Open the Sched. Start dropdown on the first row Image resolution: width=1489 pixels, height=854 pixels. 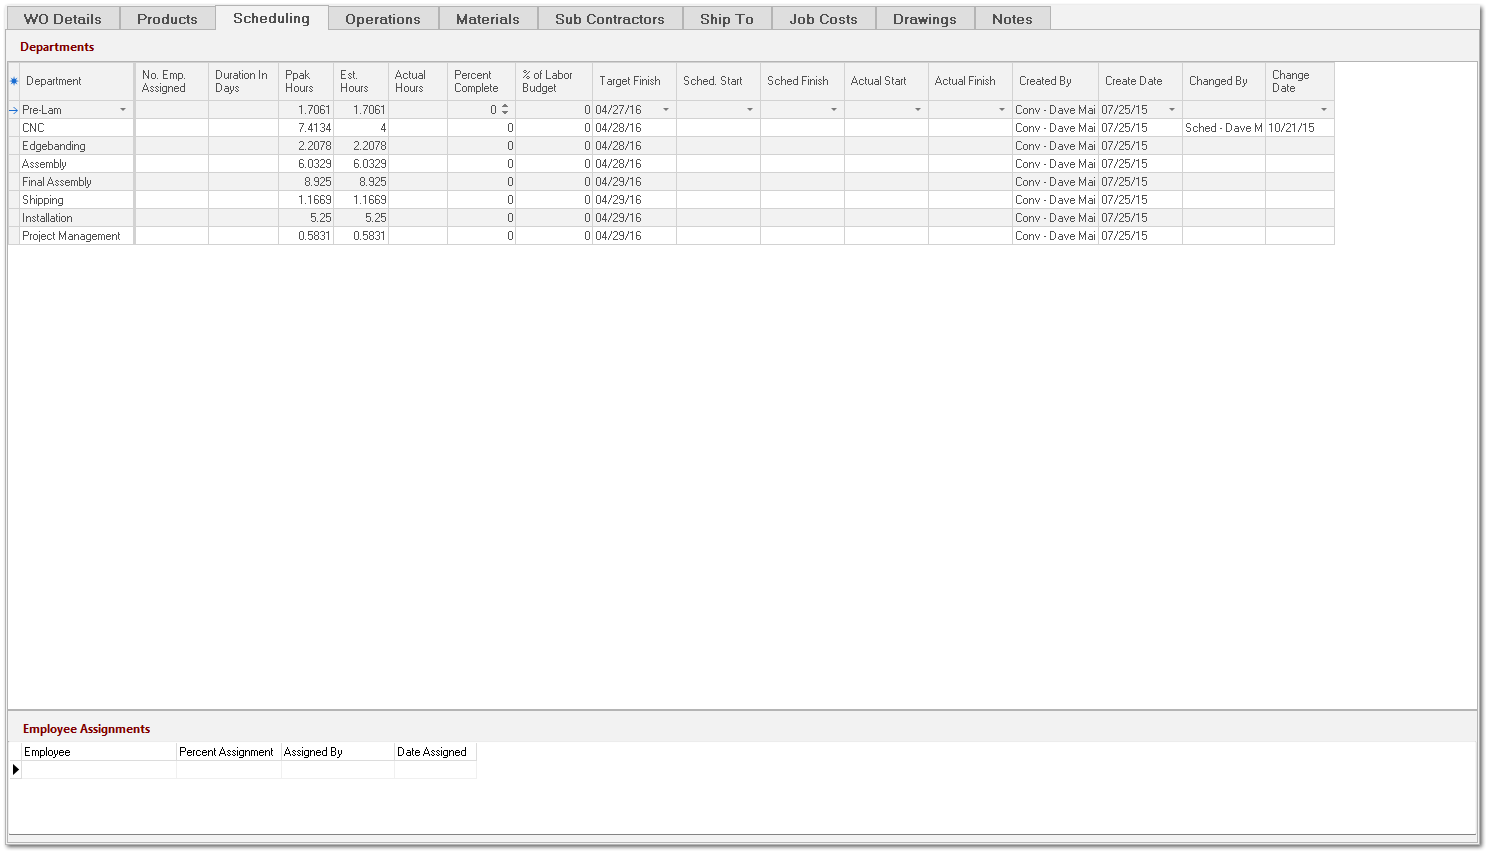749,109
